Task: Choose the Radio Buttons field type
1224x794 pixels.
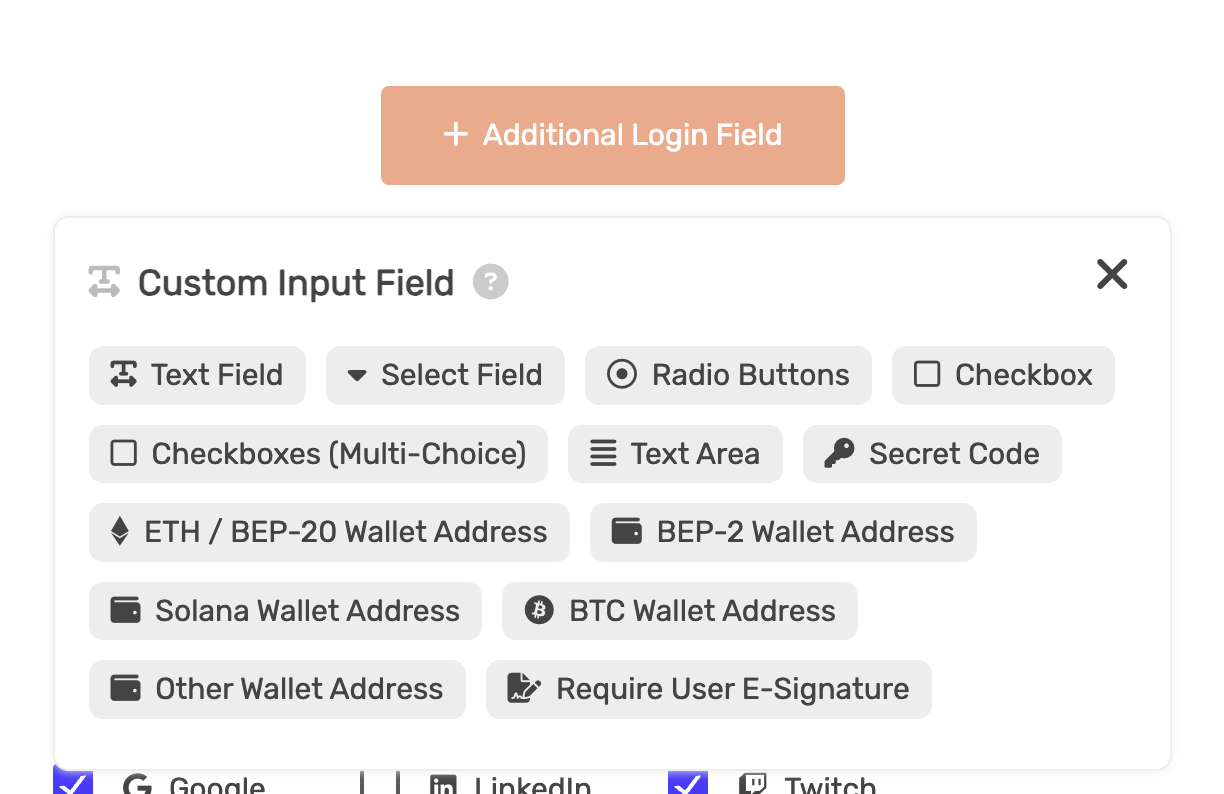Action: [728, 375]
